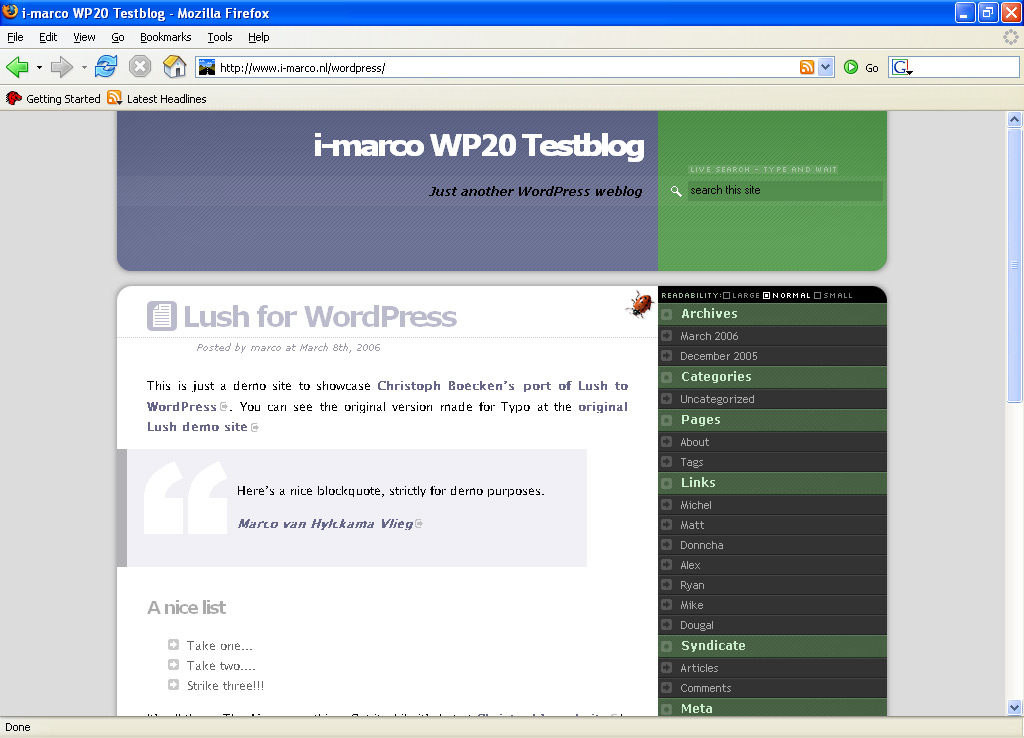Click the vertical scrollbar down arrow

tap(1014, 707)
